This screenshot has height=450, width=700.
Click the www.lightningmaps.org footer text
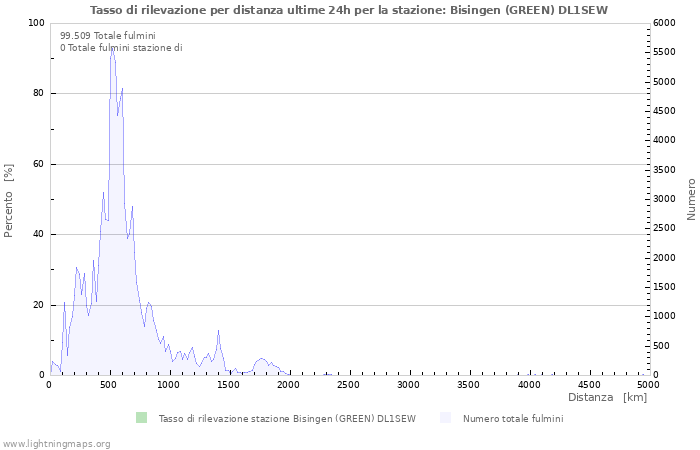pyautogui.click(x=55, y=444)
